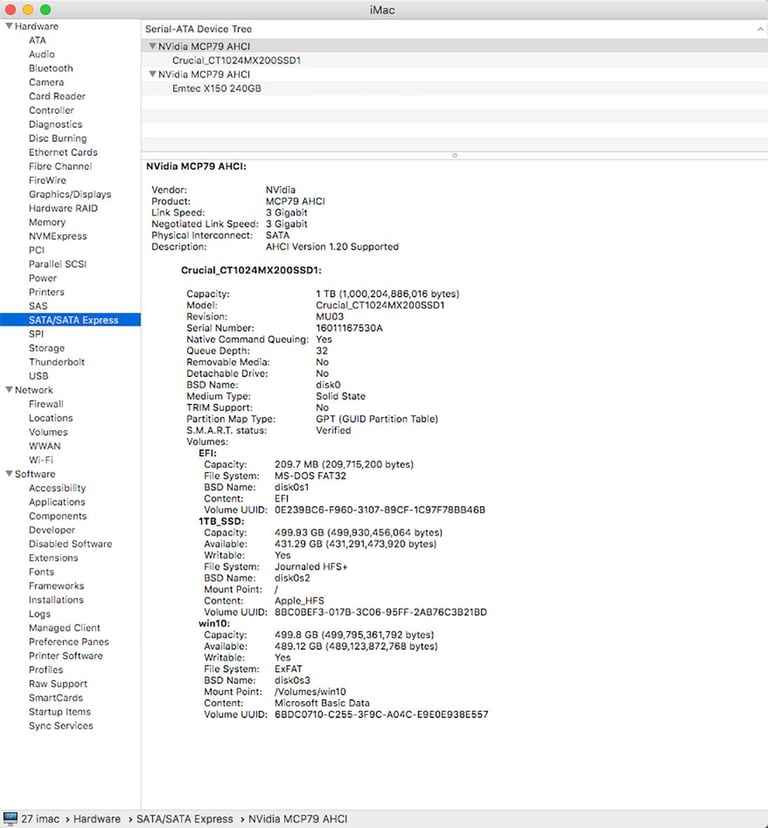Open Startup Items entry
Image resolution: width=768 pixels, height=828 pixels.
(60, 712)
